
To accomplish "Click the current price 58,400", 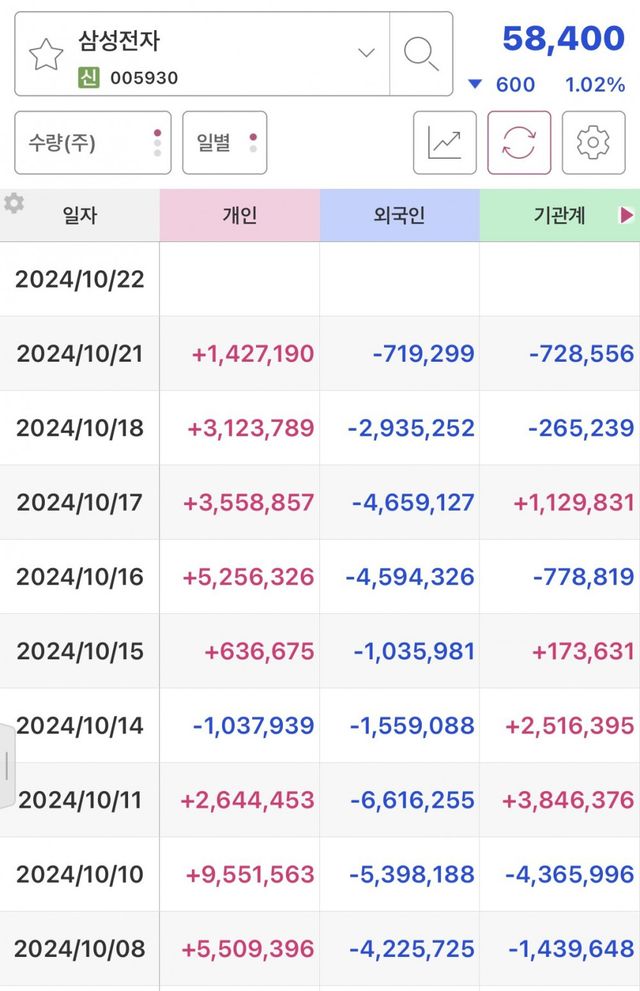I will [x=563, y=39].
